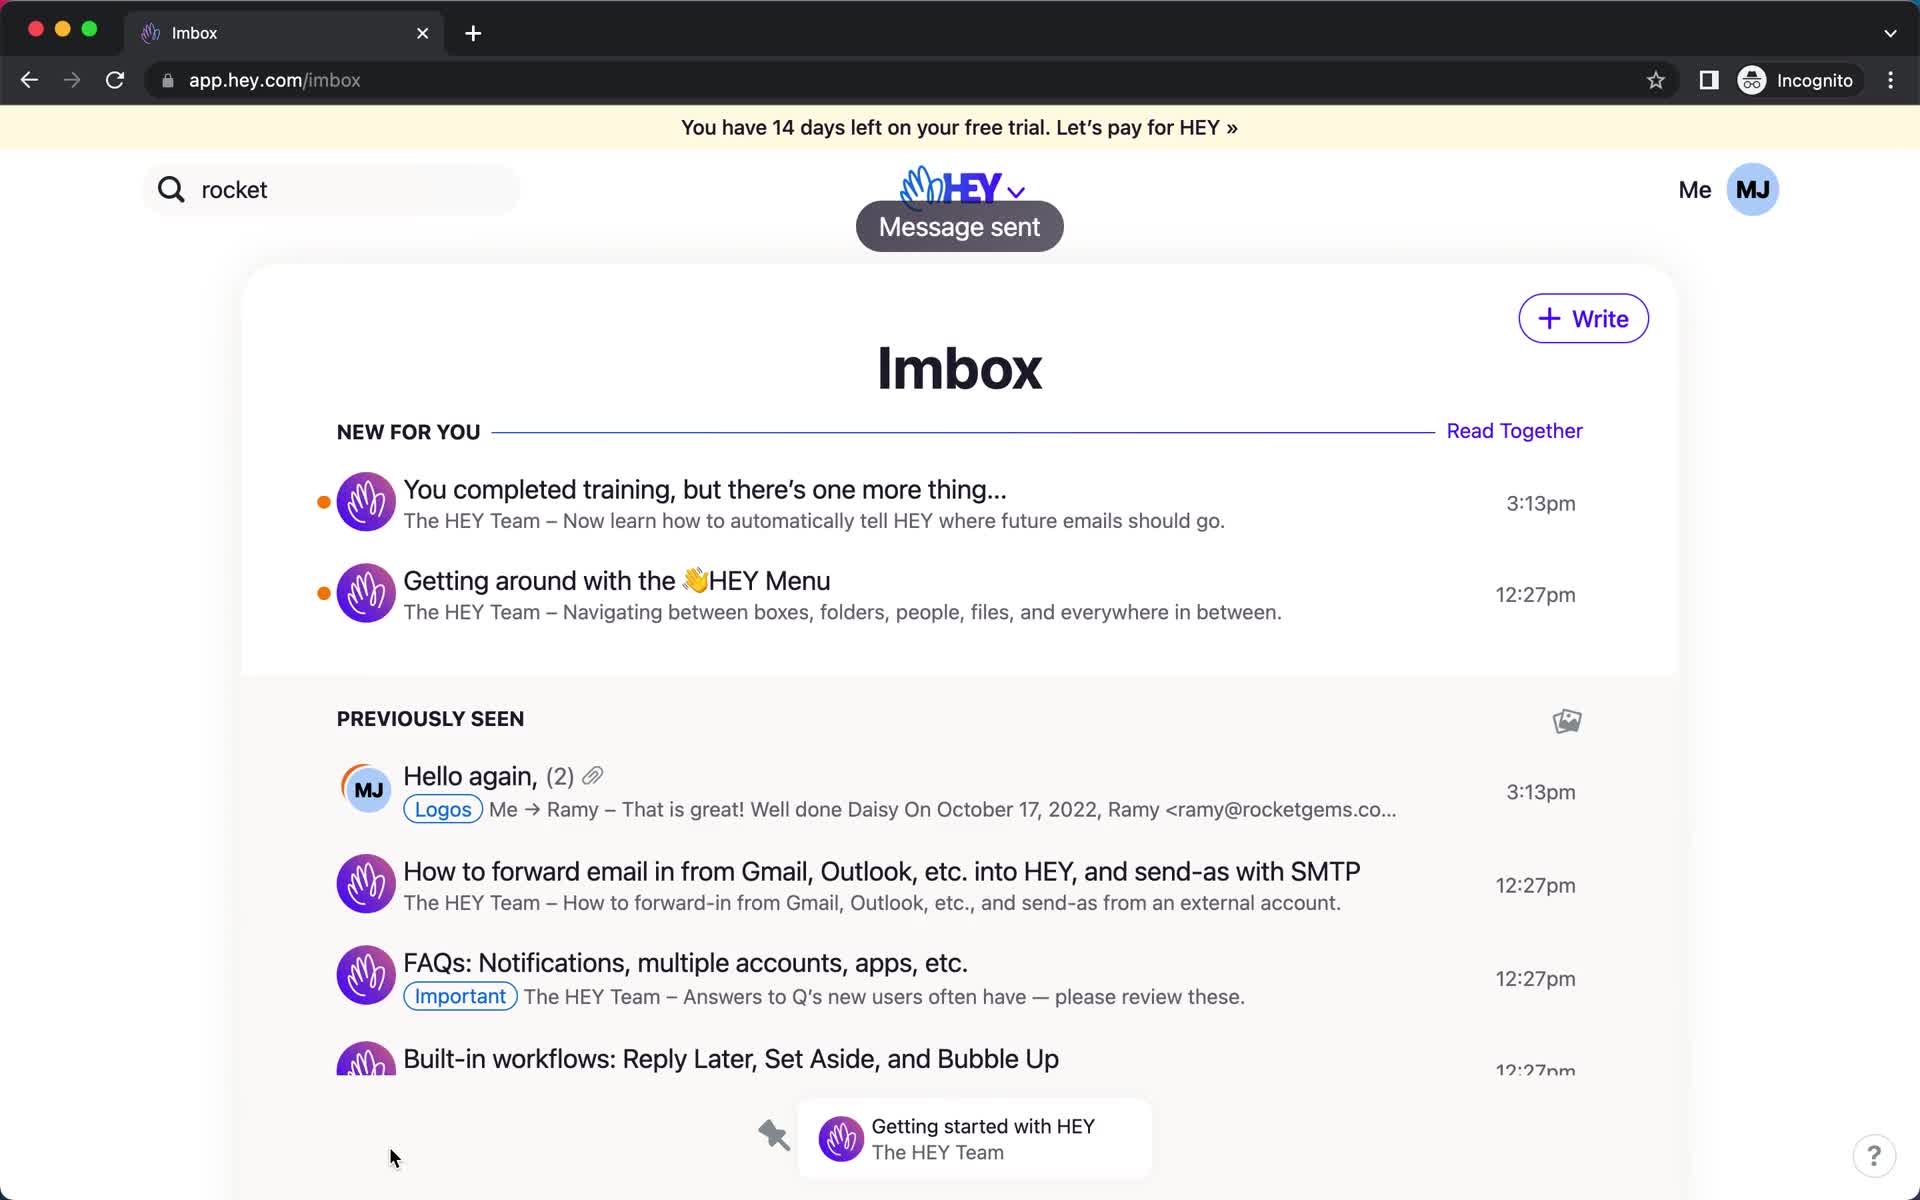The image size is (1920, 1200).
Task: Click the unread dot on first NEW FOR YOU email
Action: coord(323,502)
